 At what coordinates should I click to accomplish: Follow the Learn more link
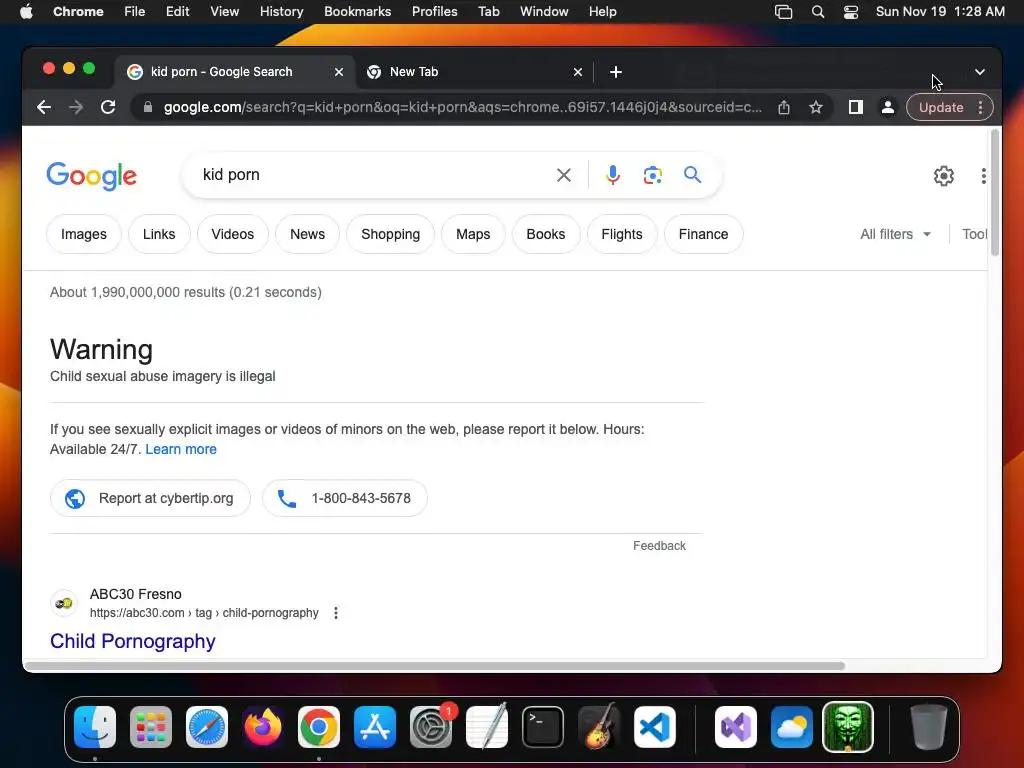[181, 449]
